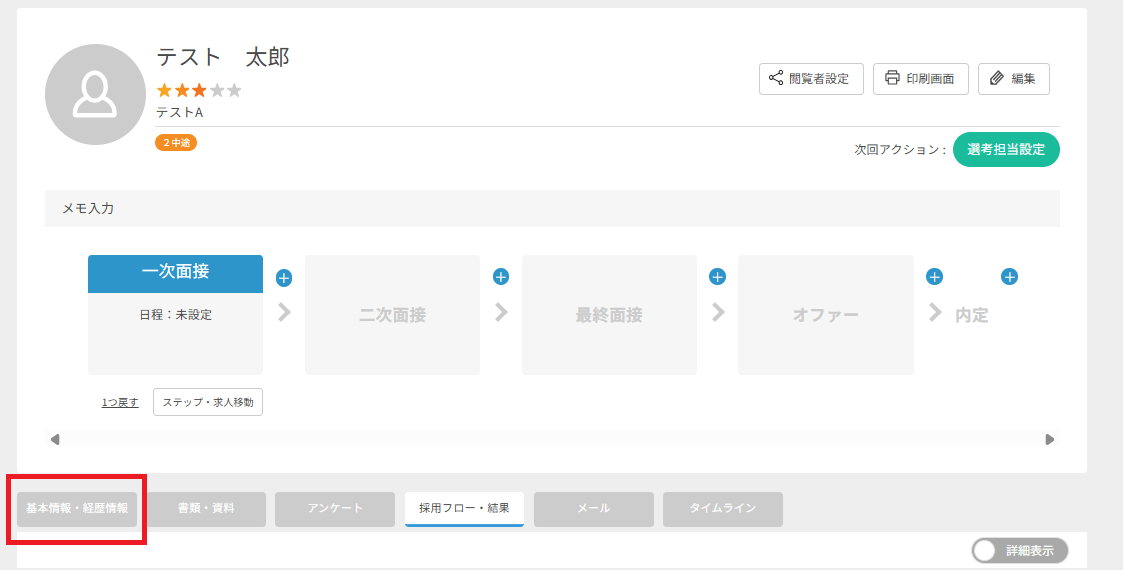Set rating with the fifth star
This screenshot has width=1123, height=572.
coord(234,91)
